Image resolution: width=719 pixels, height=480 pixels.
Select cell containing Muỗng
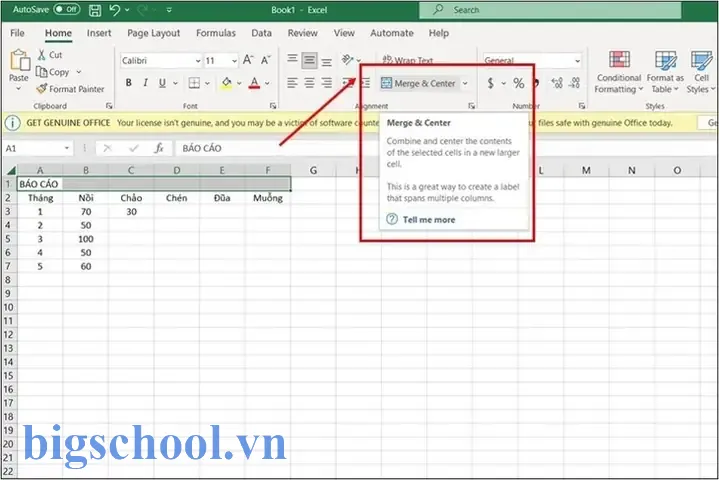pyautogui.click(x=268, y=198)
